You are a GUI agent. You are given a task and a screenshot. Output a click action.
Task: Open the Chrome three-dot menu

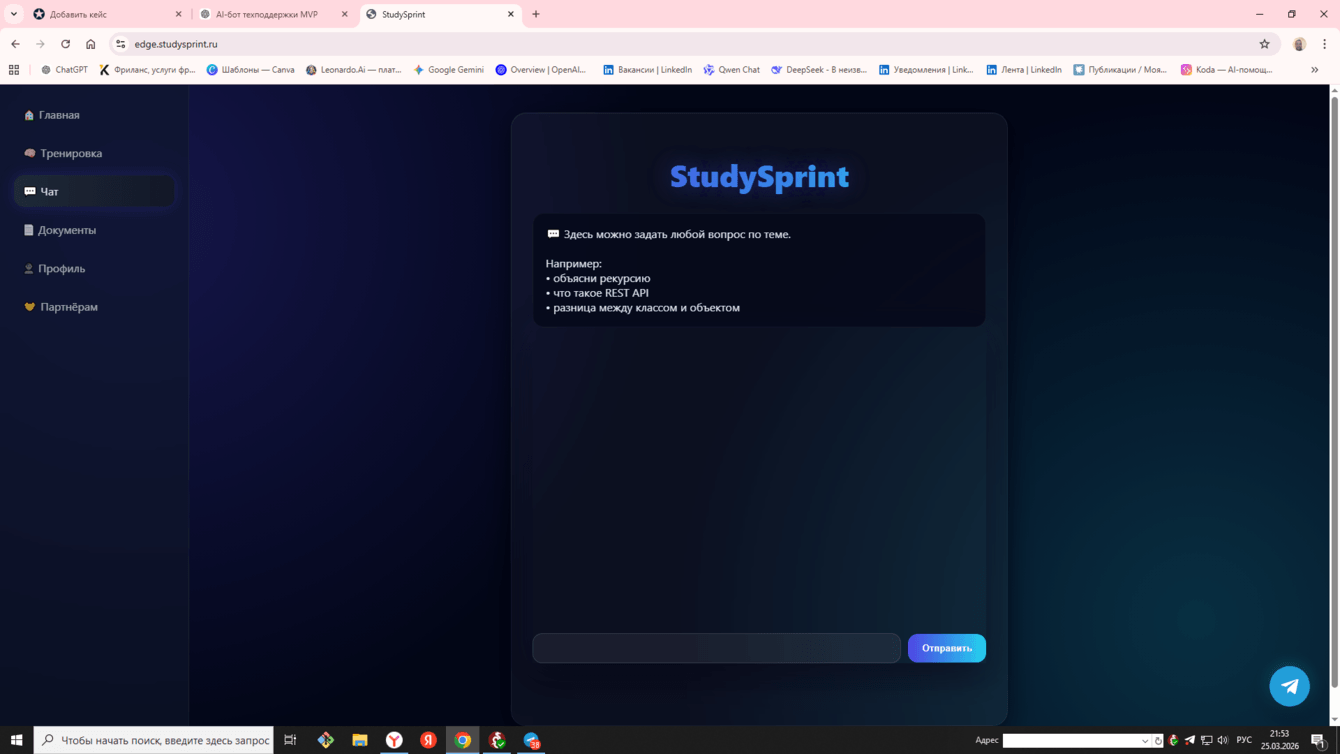(x=1324, y=44)
